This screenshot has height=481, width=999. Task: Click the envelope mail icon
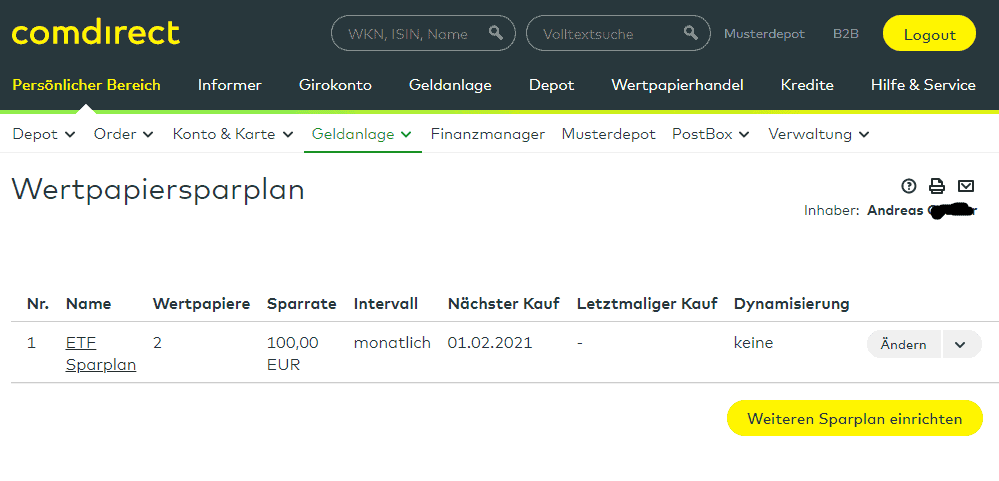(965, 186)
